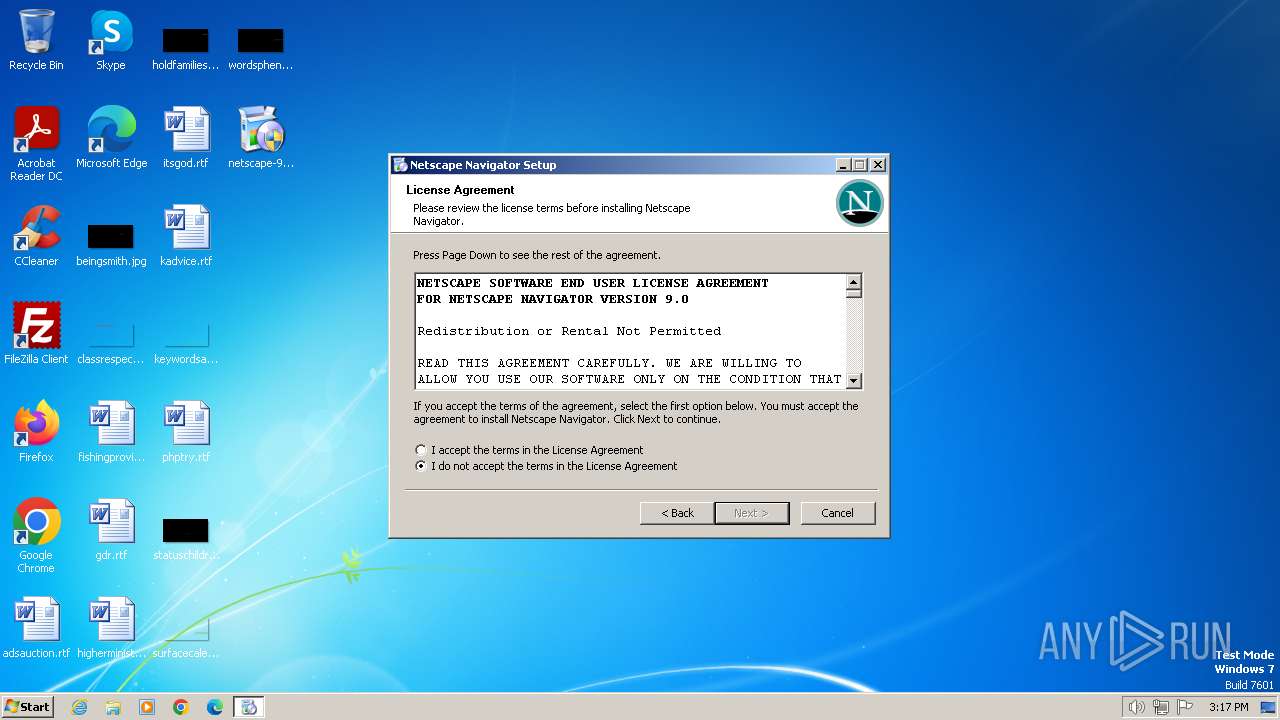Select the netscape-9 installer icon

(261, 137)
